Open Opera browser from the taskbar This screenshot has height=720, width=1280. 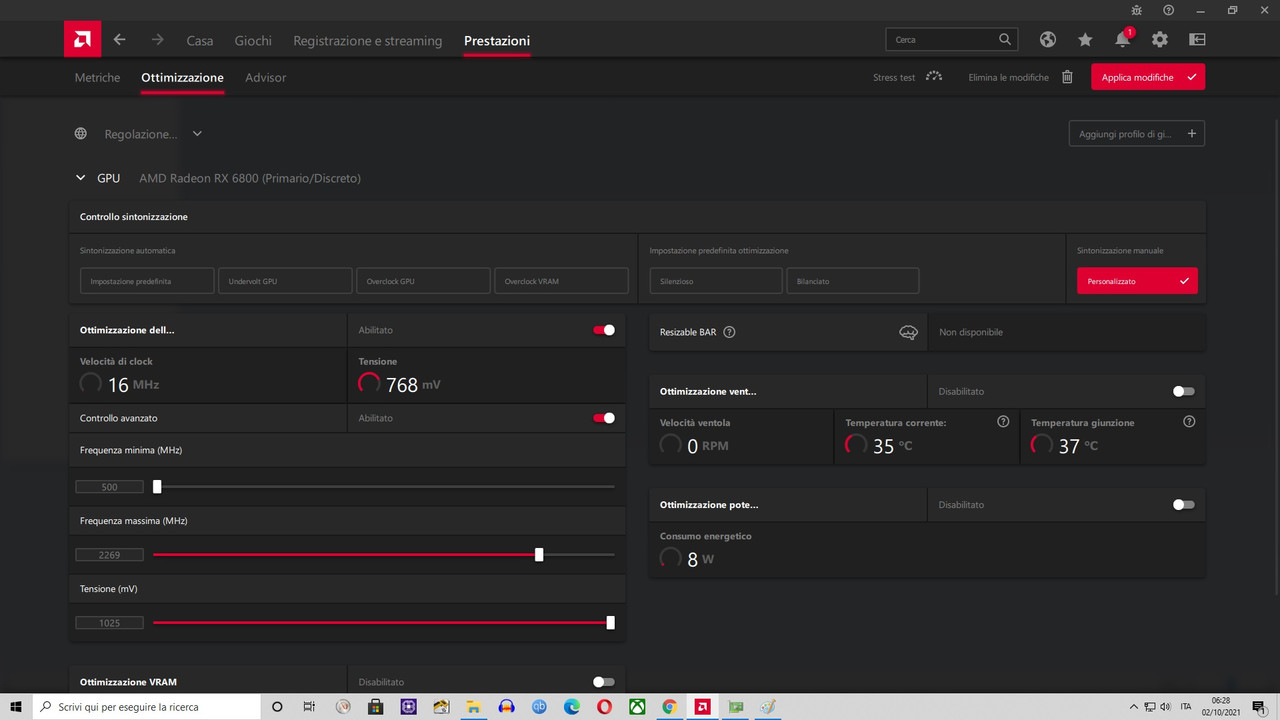point(604,707)
